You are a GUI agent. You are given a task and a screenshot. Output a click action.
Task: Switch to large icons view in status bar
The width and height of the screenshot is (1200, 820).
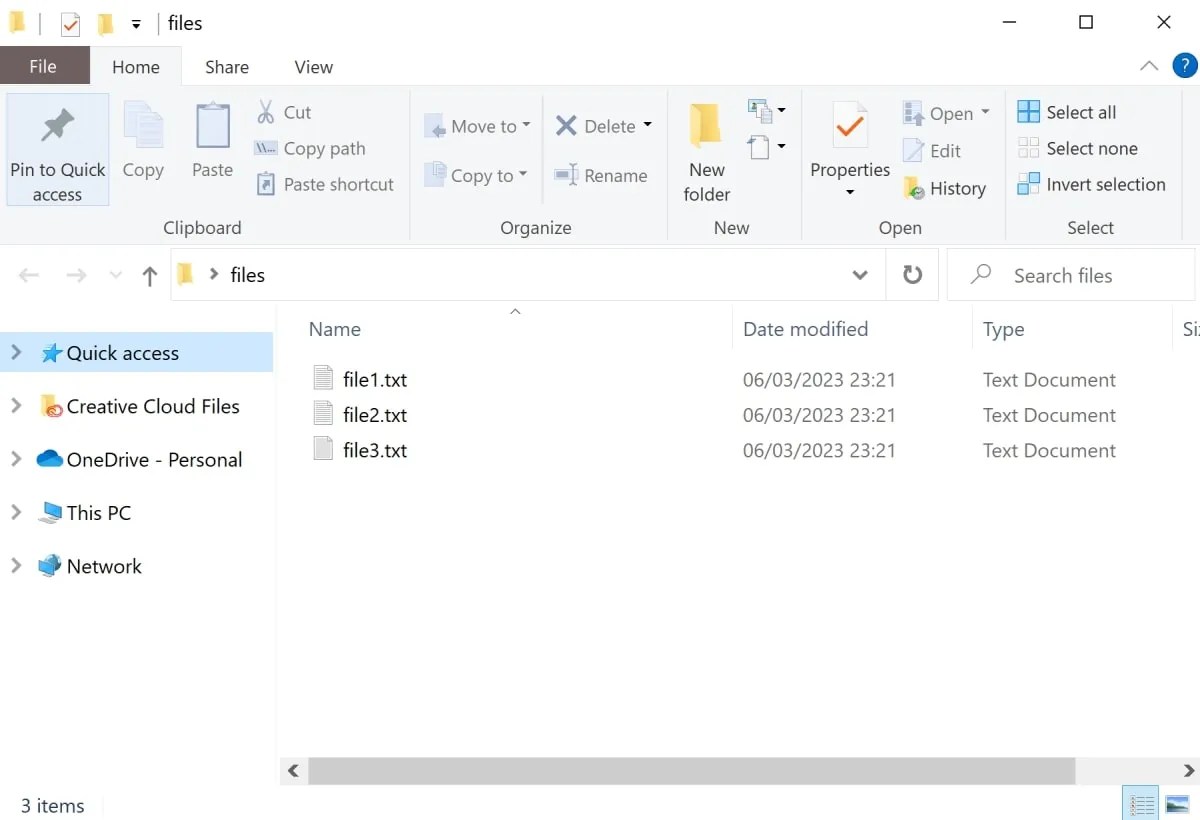pyautogui.click(x=1178, y=802)
